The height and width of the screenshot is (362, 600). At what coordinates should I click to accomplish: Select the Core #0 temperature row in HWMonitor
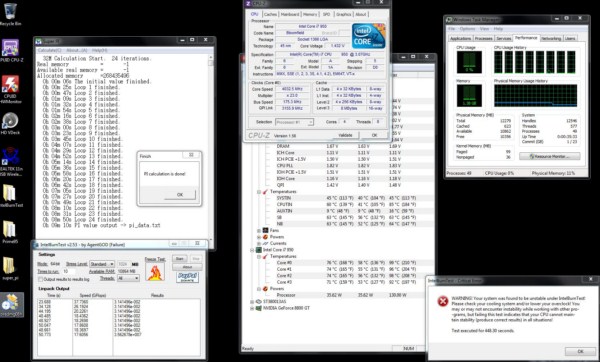tap(347, 263)
